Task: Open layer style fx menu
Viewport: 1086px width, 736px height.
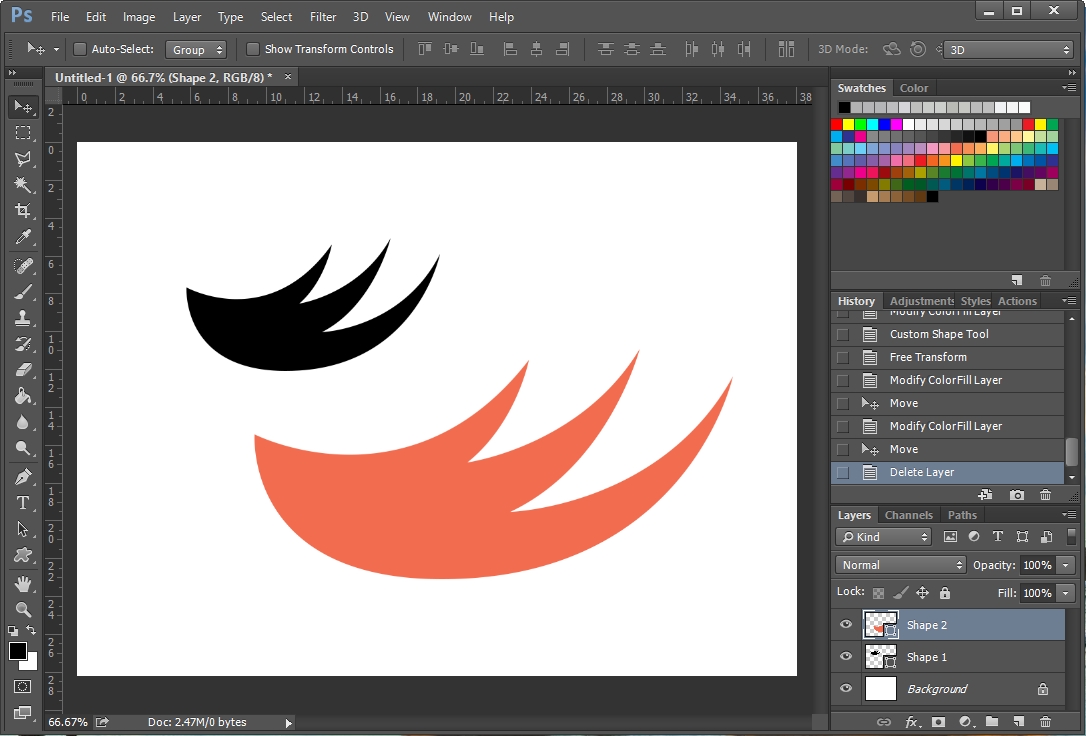Action: click(x=911, y=721)
